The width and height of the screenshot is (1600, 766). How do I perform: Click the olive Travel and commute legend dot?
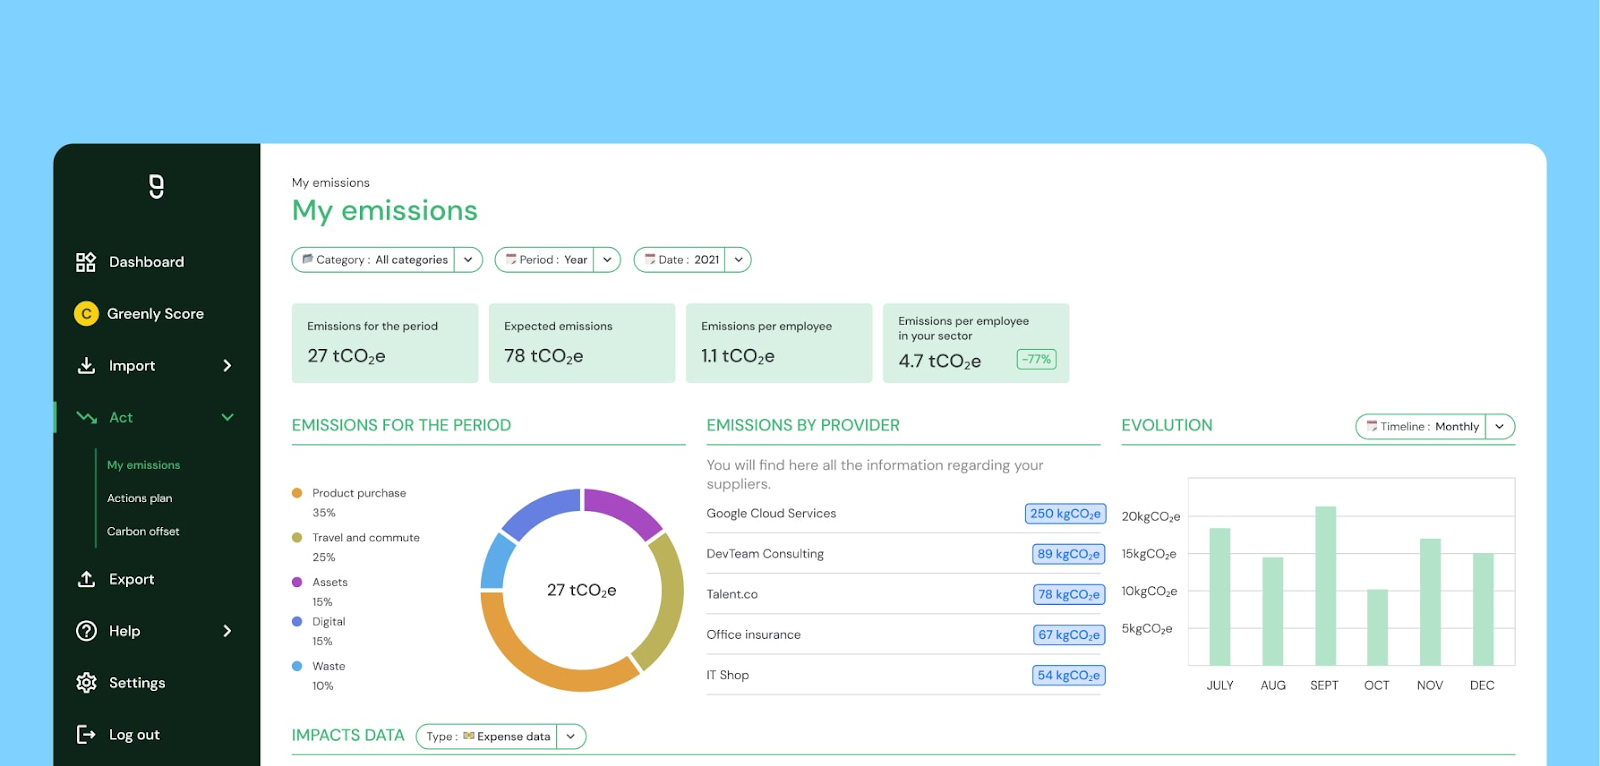pos(297,537)
